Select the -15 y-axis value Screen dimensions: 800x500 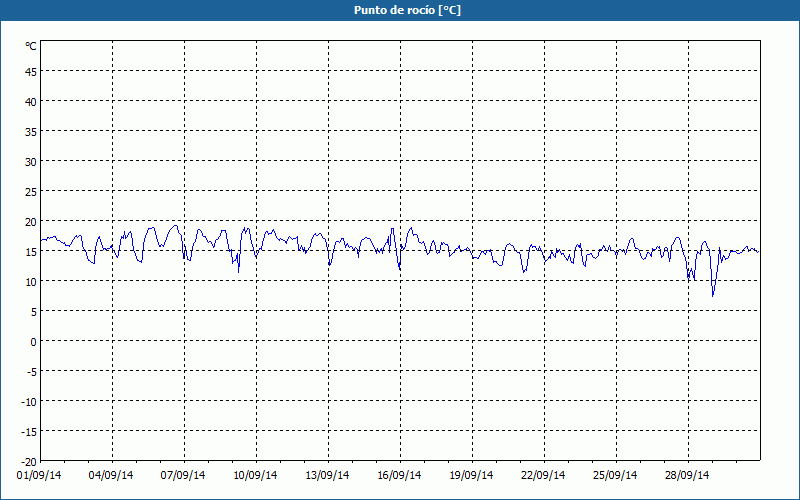click(x=29, y=432)
